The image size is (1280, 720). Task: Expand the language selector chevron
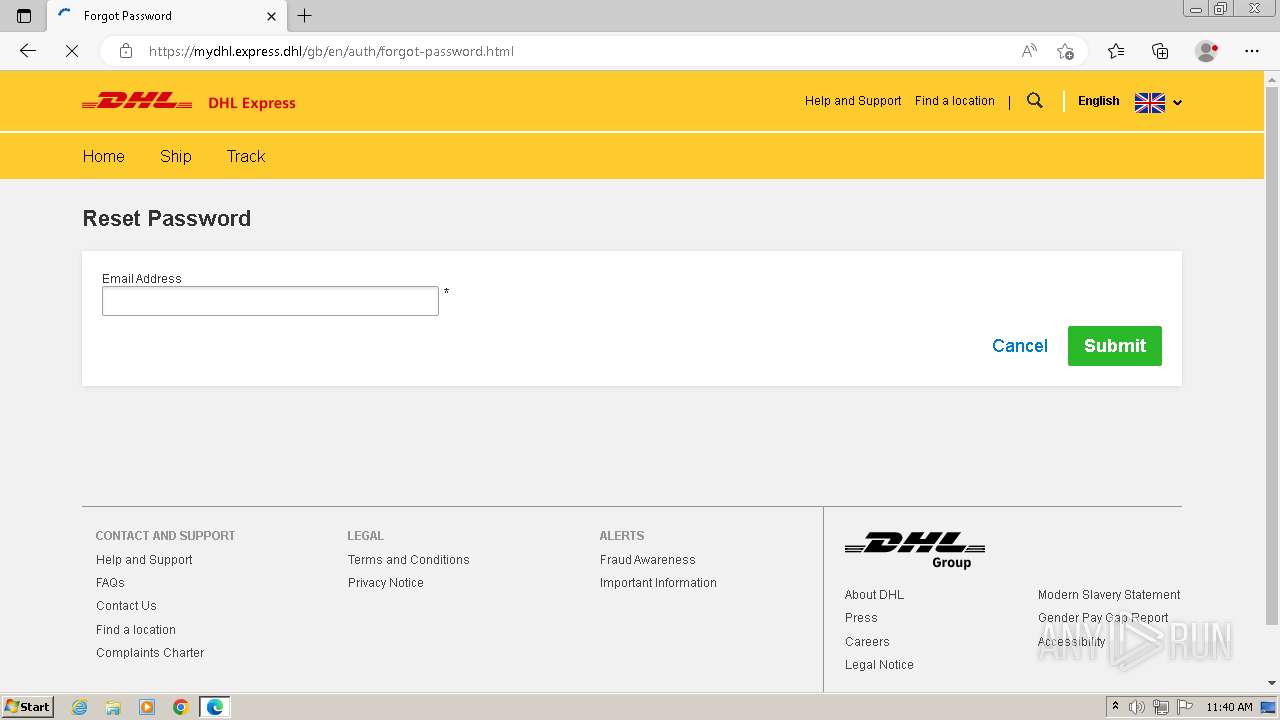1177,102
